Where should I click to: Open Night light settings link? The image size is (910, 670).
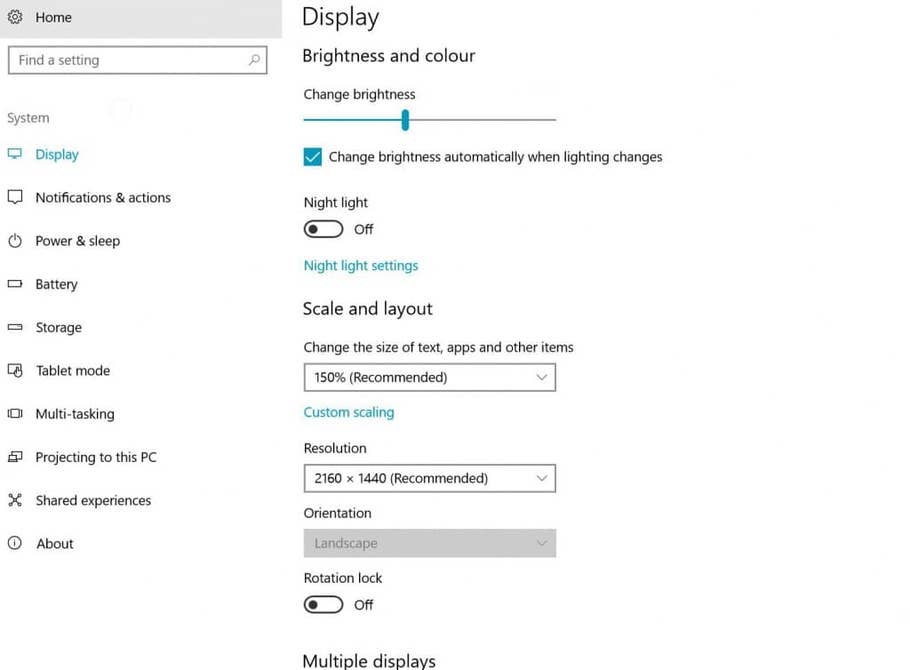pos(361,266)
